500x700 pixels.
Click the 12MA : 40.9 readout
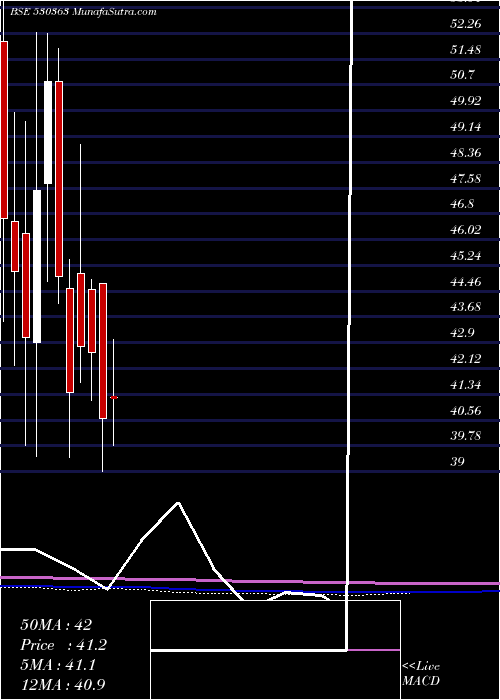[64, 684]
